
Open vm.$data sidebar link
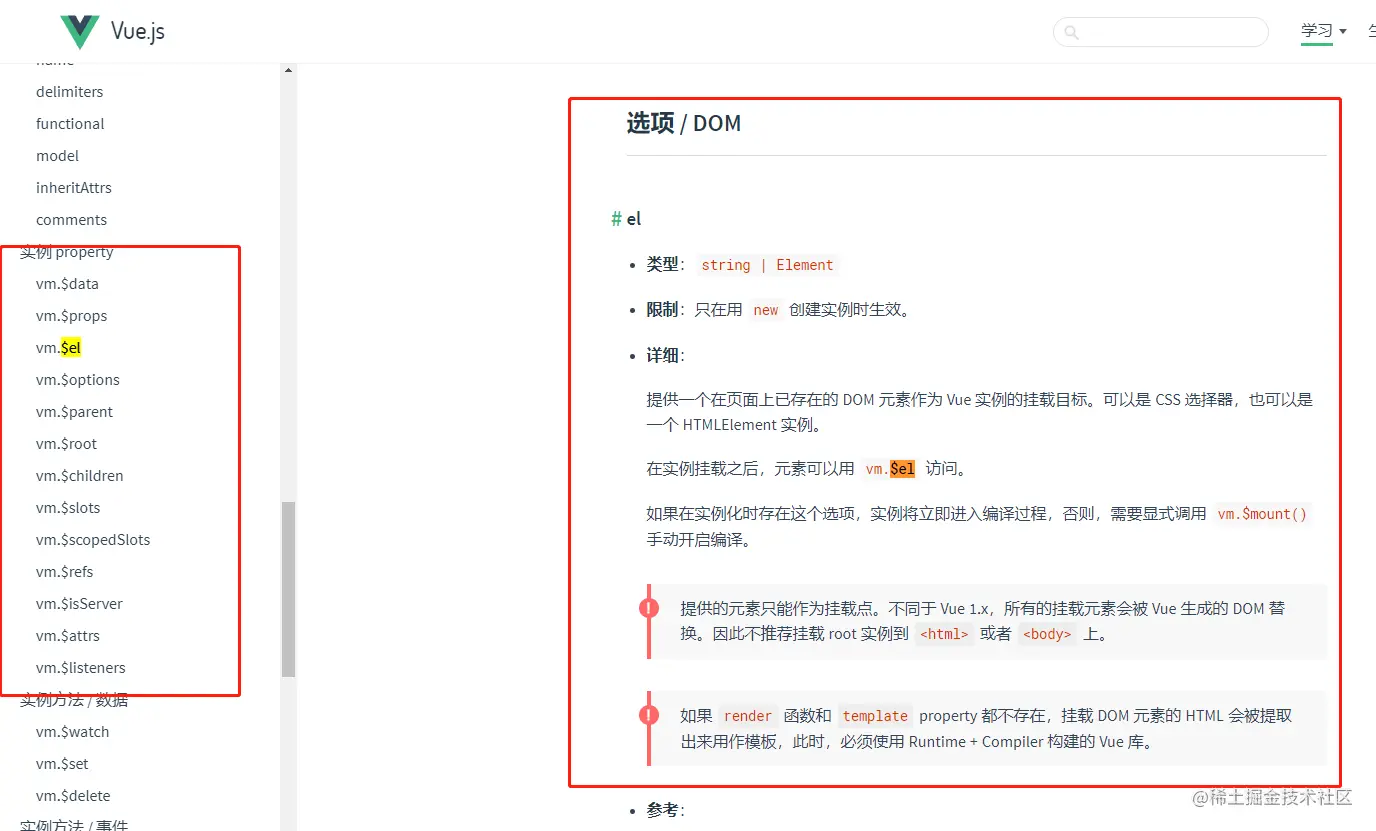[x=67, y=284]
